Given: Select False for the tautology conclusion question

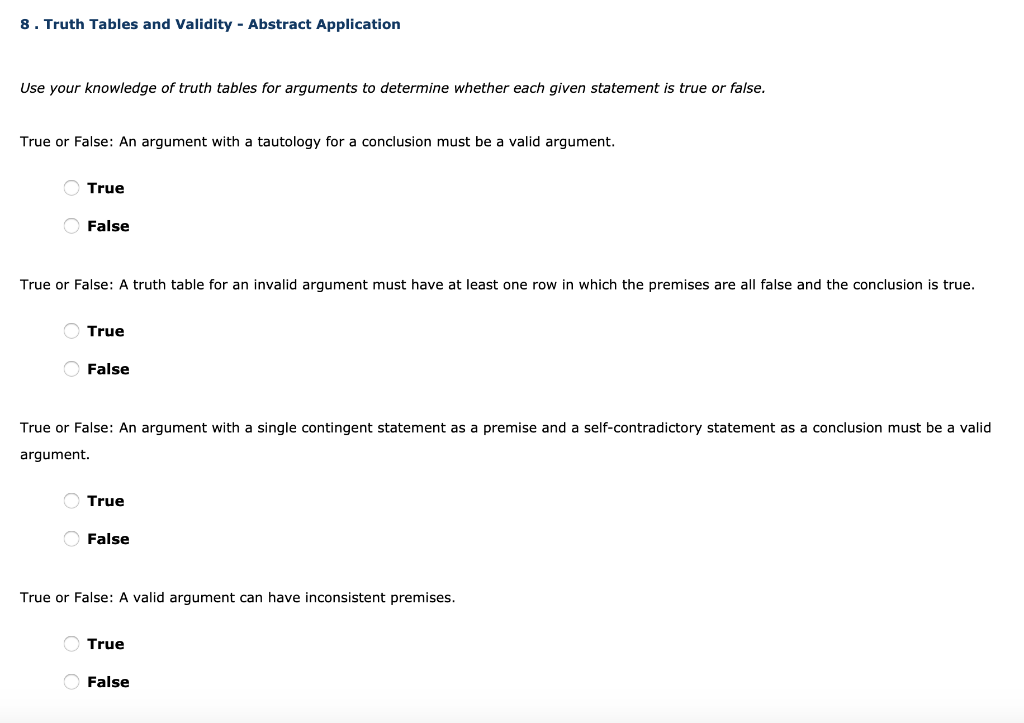Looking at the screenshot, I should point(71,225).
